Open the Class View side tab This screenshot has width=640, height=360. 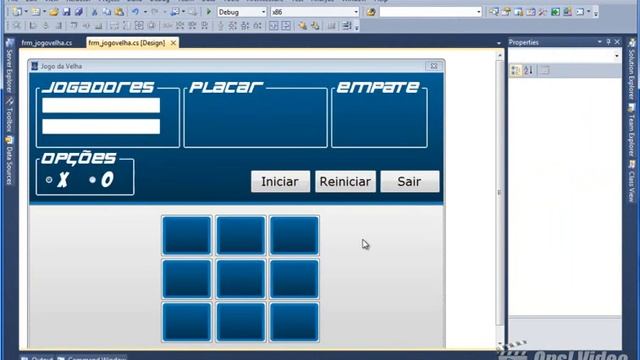pyautogui.click(x=631, y=181)
